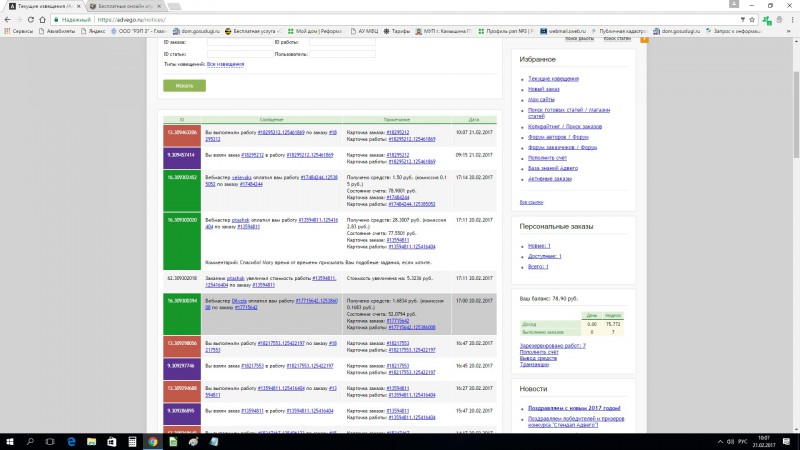Launch Microsoft Edge from the taskbar
Screen dimensions: 800x450
tap(71, 442)
